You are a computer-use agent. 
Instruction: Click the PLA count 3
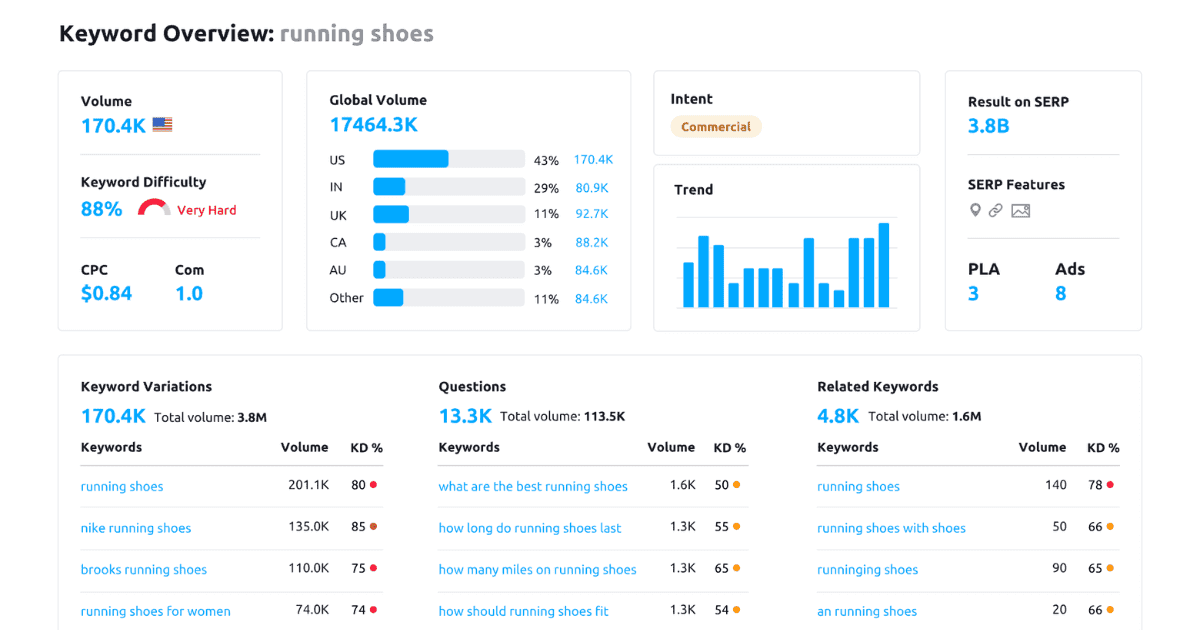[x=973, y=294]
